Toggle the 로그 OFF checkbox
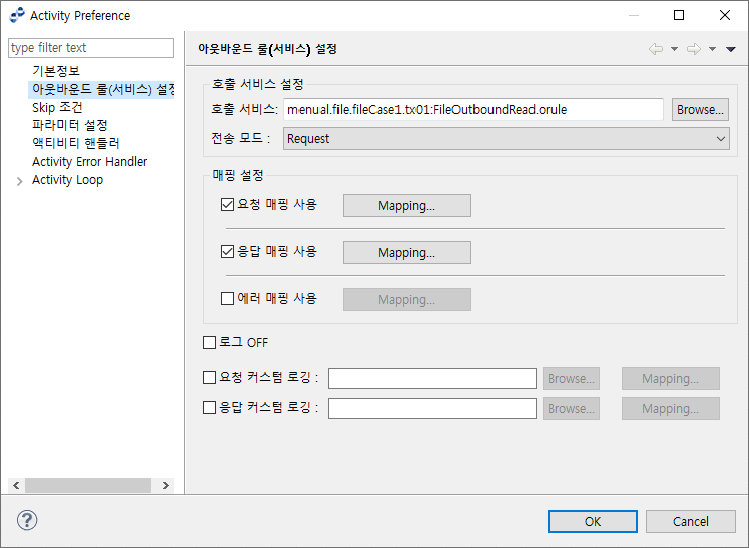Viewport: 749px width, 548px height. (210, 343)
